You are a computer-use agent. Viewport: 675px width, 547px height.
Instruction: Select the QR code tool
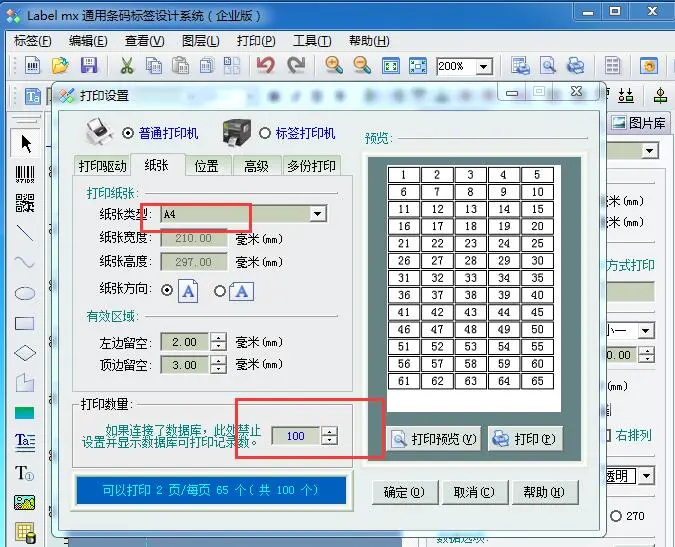coord(25,203)
